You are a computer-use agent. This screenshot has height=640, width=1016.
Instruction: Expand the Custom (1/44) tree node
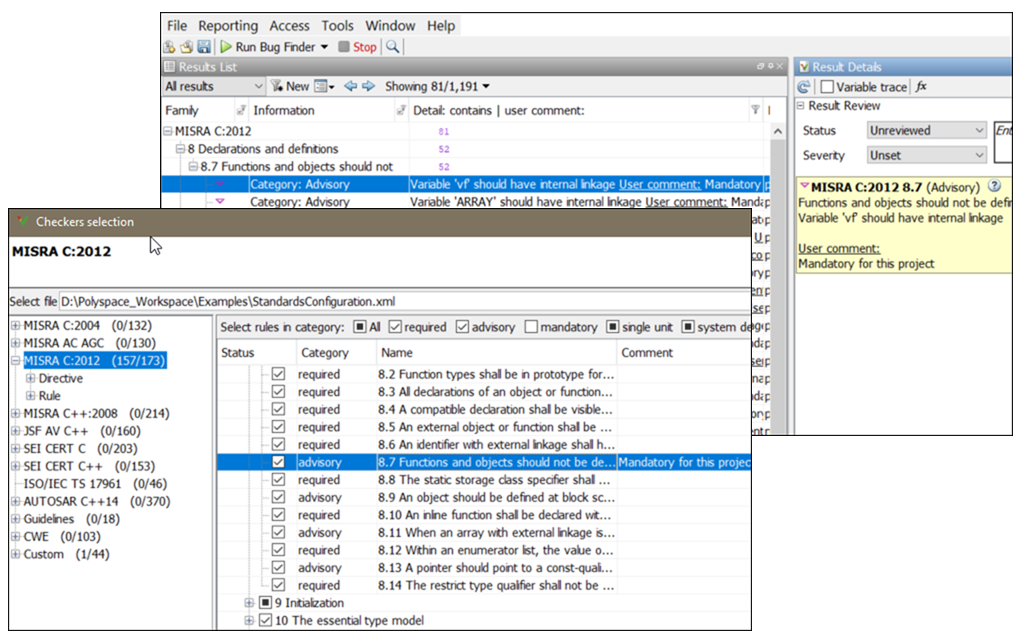(x=16, y=554)
